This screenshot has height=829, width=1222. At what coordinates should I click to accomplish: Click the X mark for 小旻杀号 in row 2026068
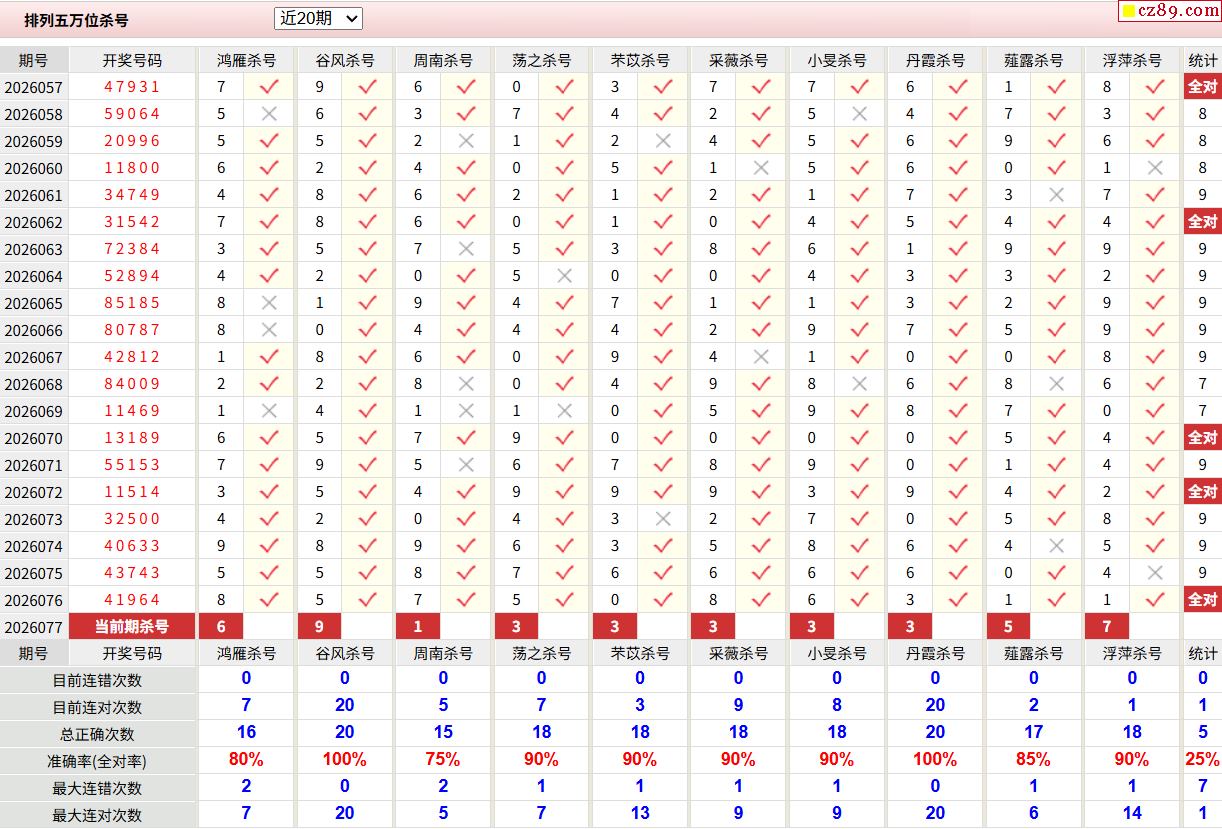[x=859, y=384]
